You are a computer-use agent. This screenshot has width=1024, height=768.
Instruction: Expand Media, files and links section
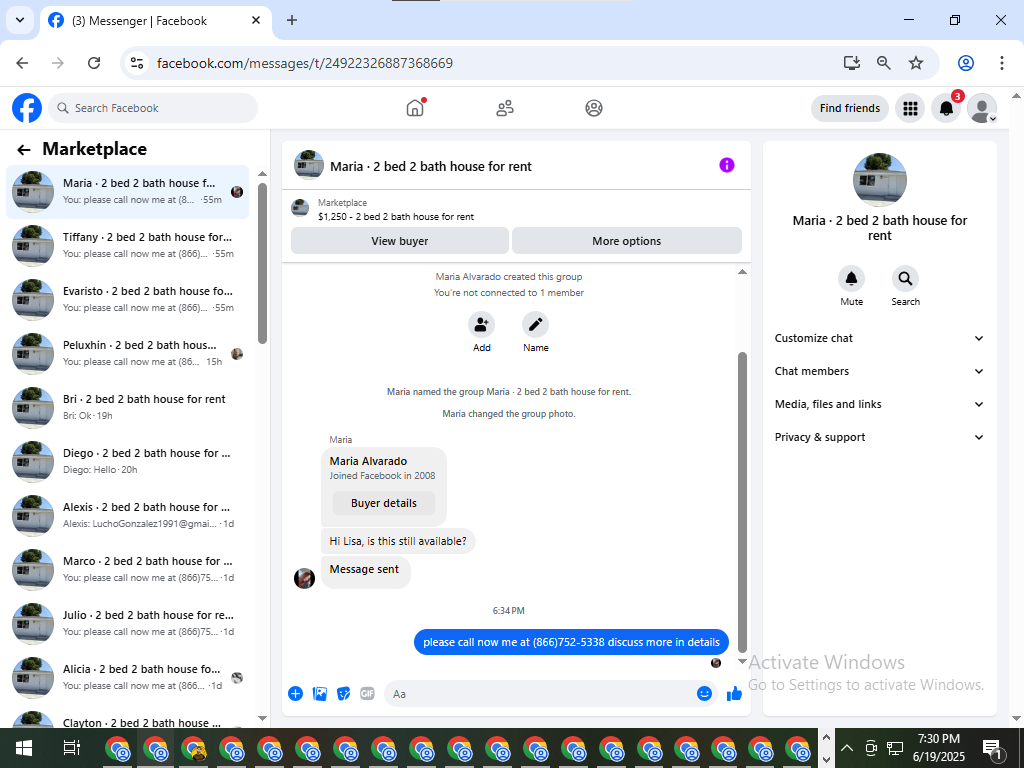(879, 404)
